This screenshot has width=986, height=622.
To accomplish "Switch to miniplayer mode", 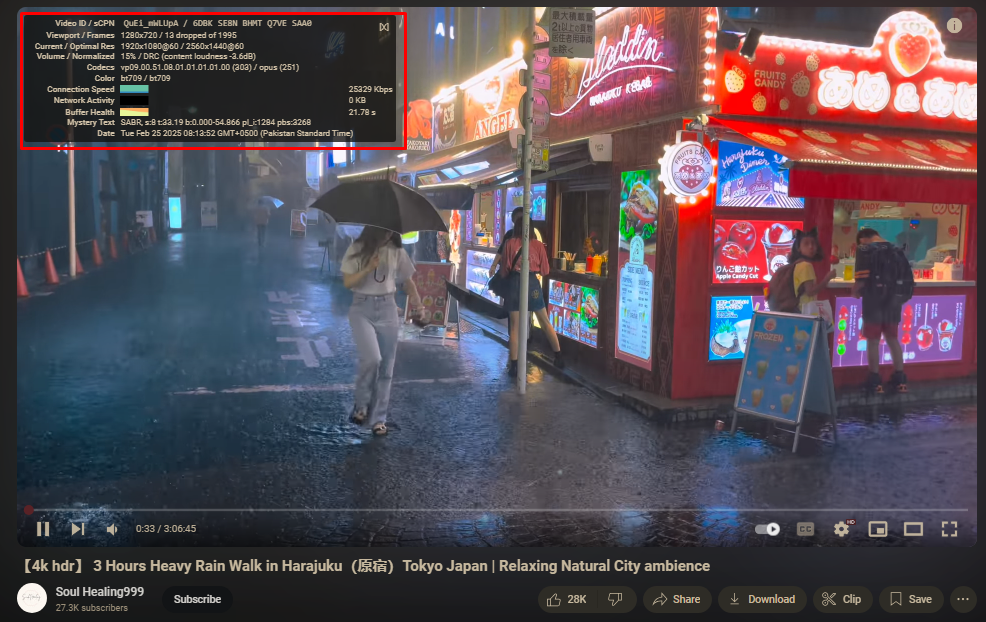I will (x=877, y=529).
